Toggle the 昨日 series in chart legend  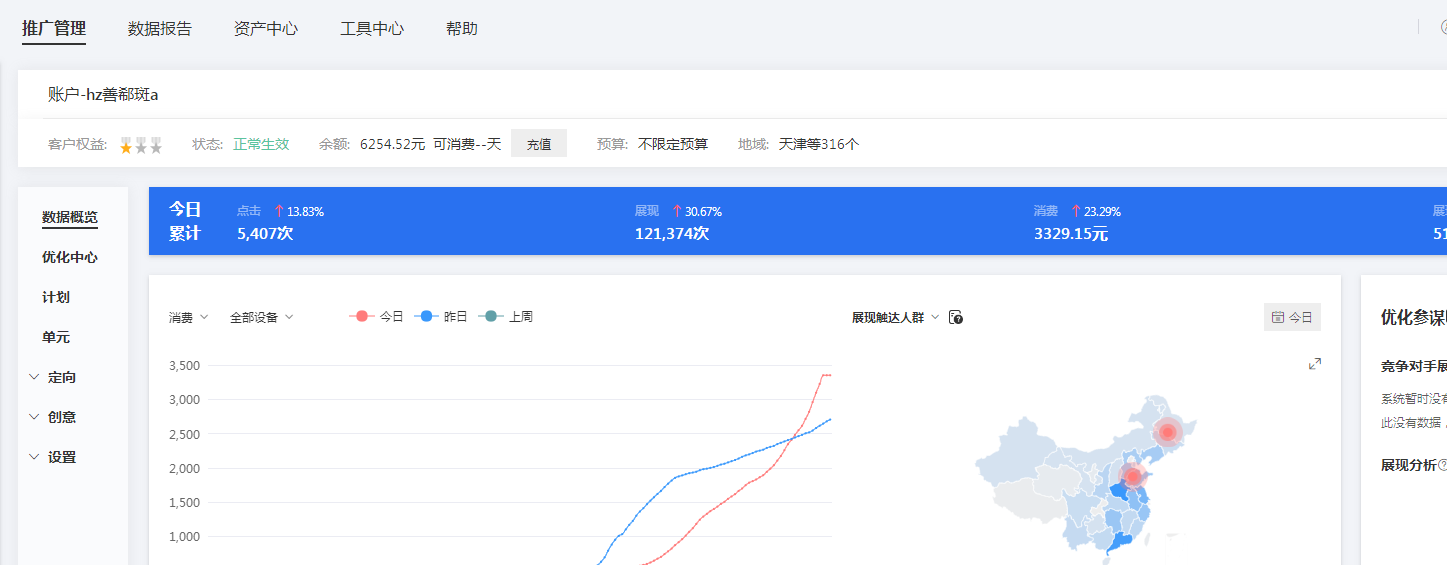click(440, 317)
